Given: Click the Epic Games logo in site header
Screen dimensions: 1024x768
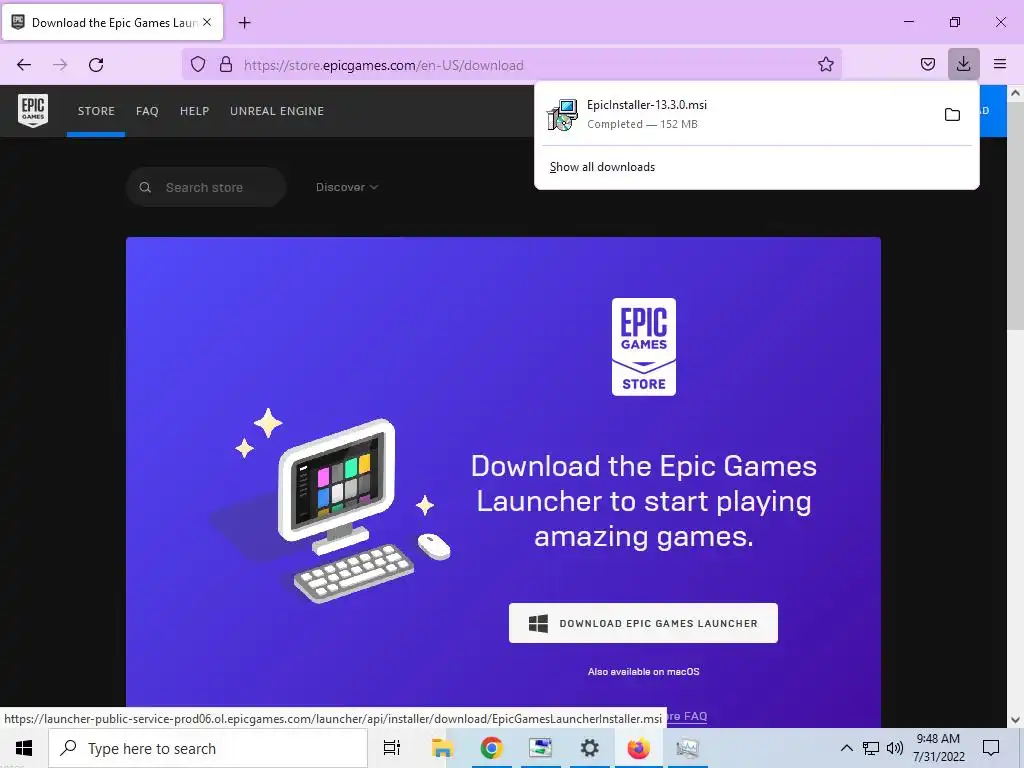Looking at the screenshot, I should coord(33,111).
